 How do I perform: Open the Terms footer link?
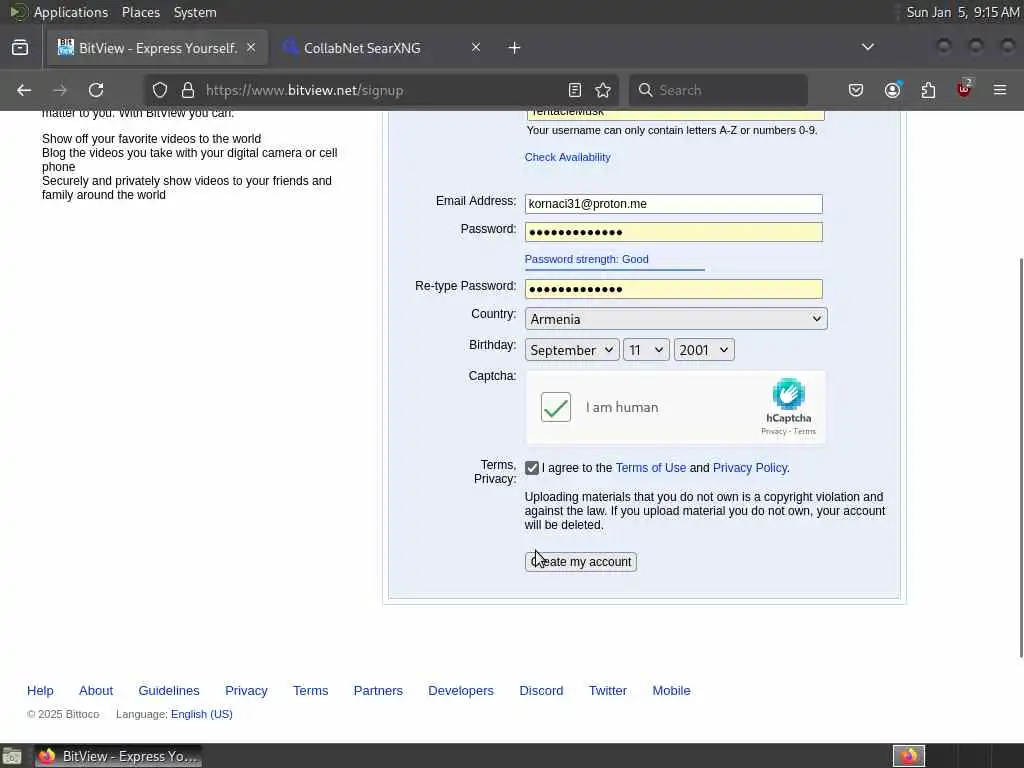pos(310,690)
